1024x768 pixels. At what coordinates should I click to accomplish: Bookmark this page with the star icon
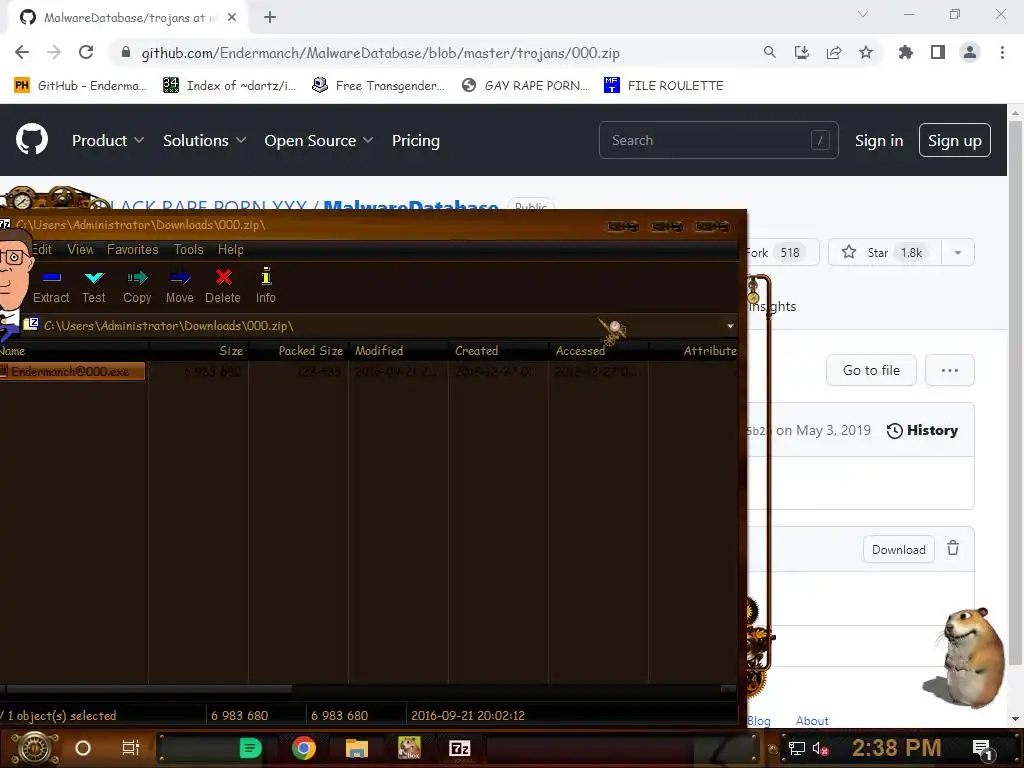pyautogui.click(x=865, y=52)
